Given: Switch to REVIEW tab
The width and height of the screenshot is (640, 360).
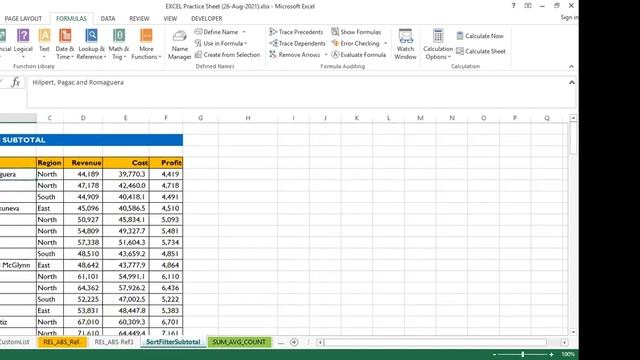Looking at the screenshot, I should click(139, 19).
